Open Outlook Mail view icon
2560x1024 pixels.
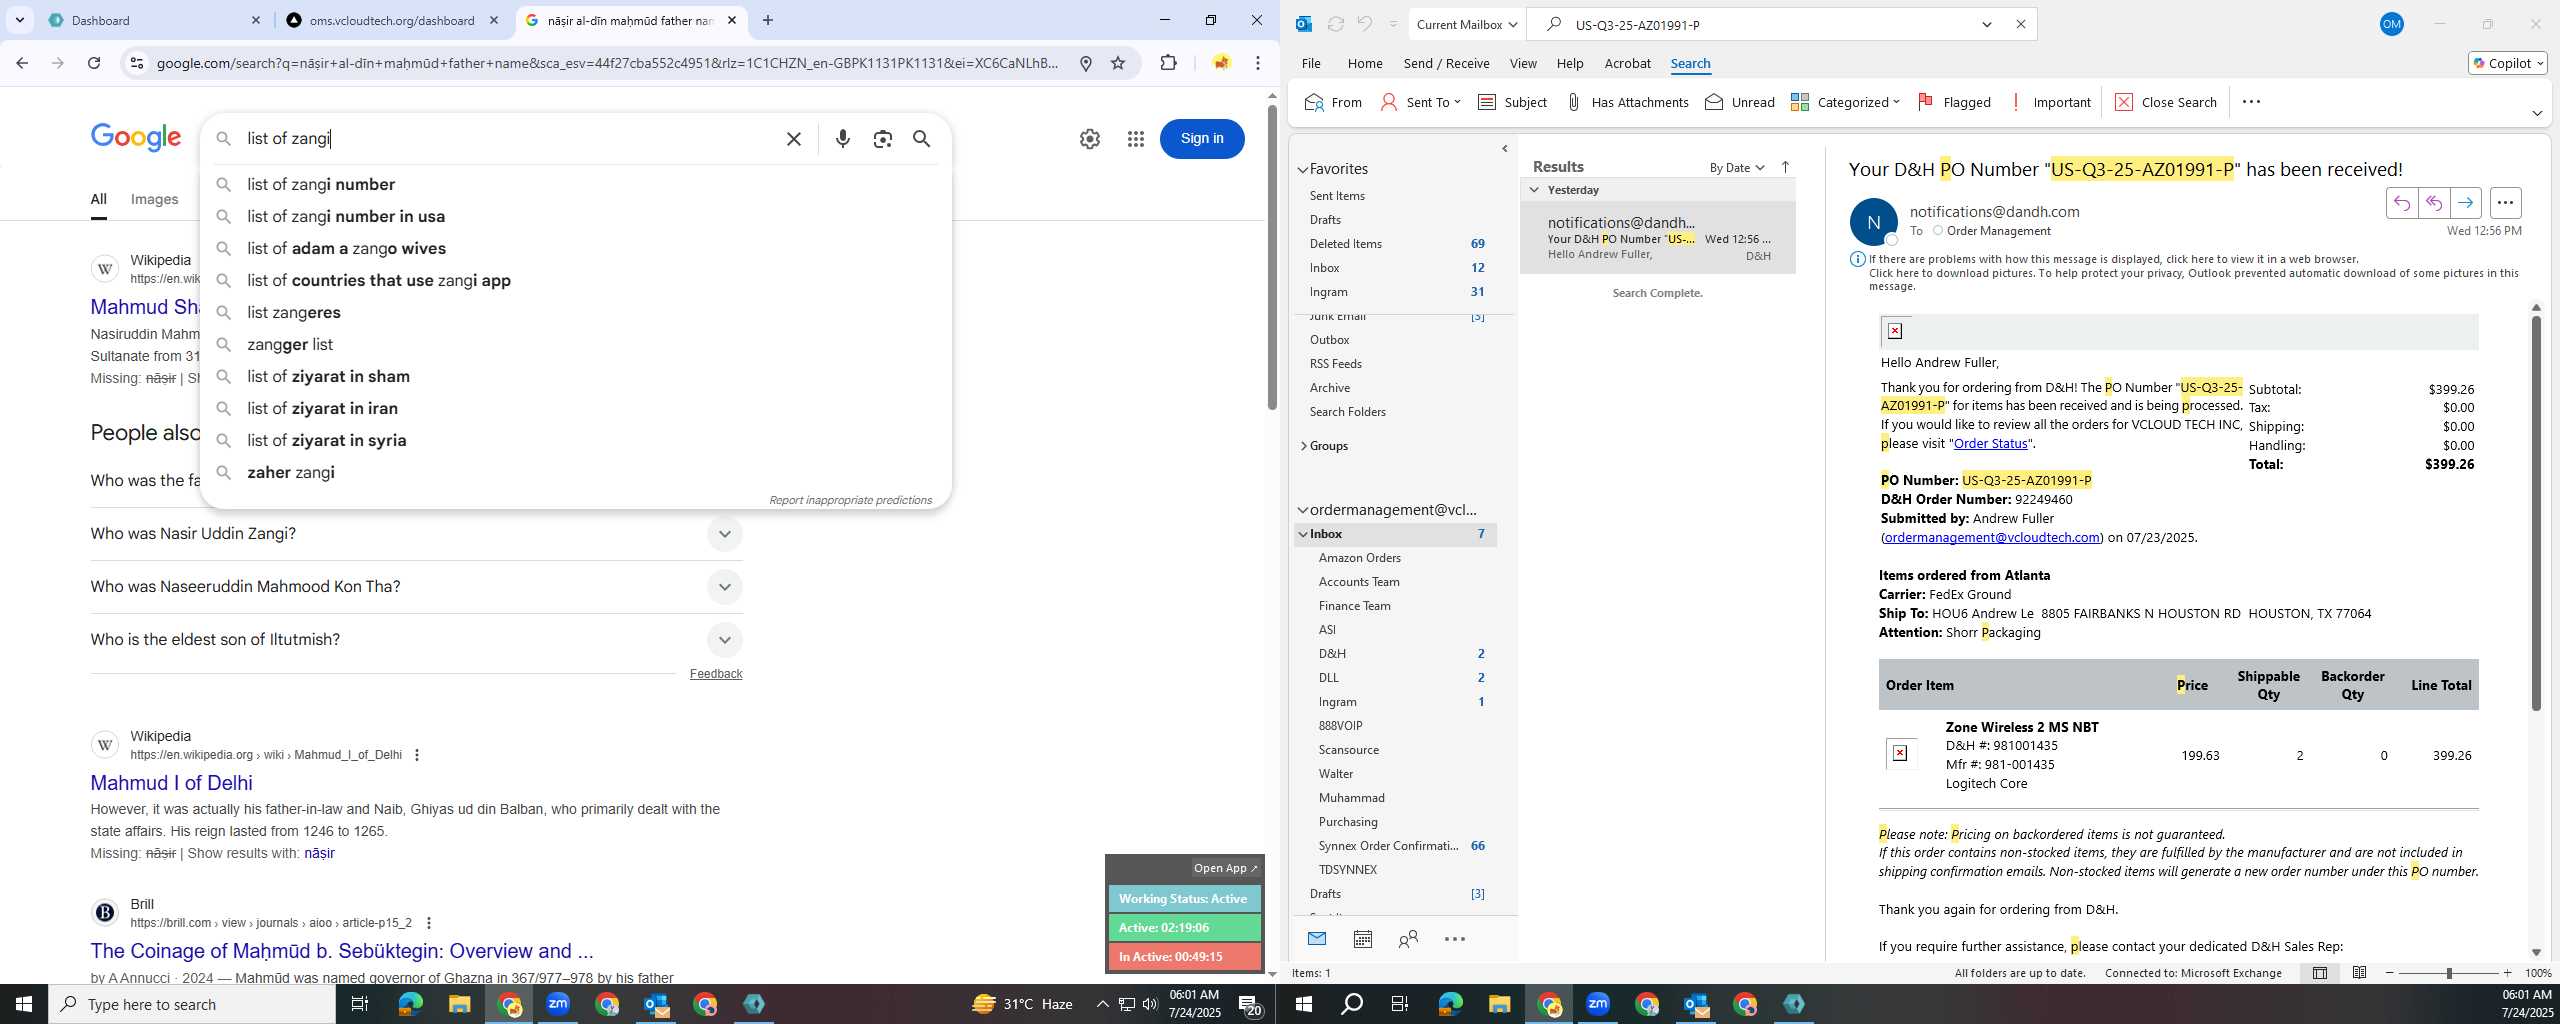[1316, 939]
